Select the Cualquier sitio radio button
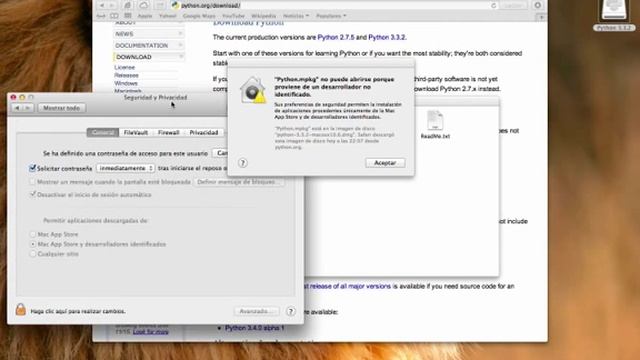The height and width of the screenshot is (360, 640). (33, 254)
